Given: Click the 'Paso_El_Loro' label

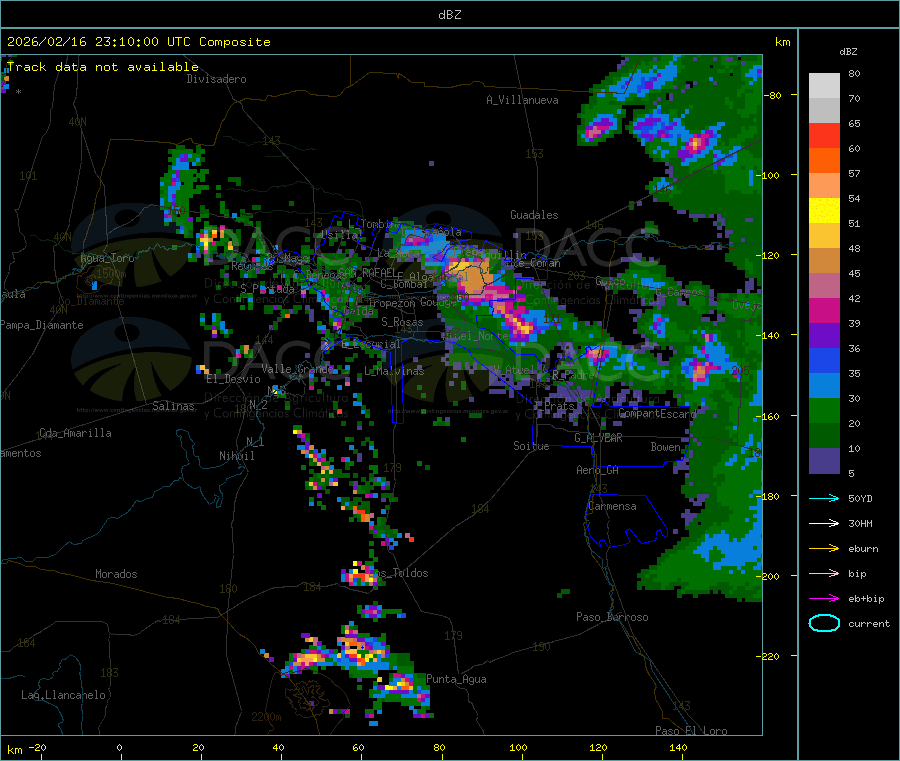Looking at the screenshot, I should pyautogui.click(x=691, y=731).
